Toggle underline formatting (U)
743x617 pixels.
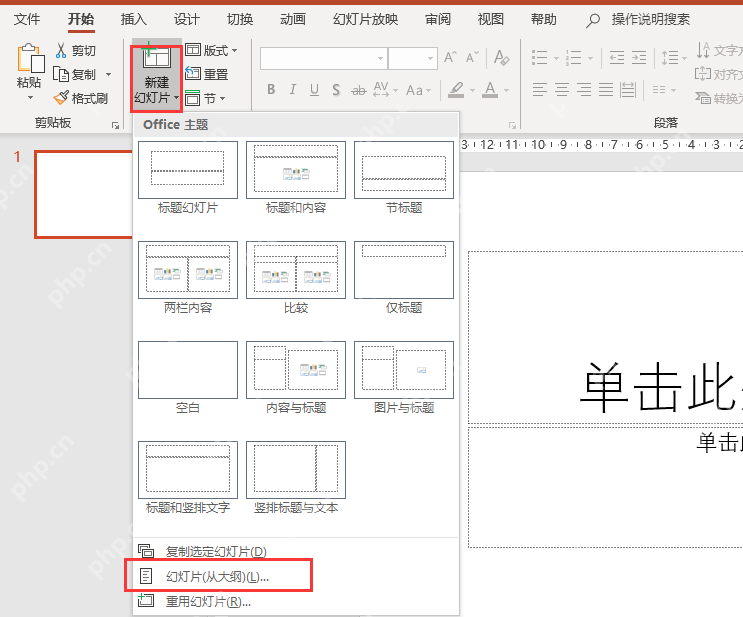[x=314, y=90]
